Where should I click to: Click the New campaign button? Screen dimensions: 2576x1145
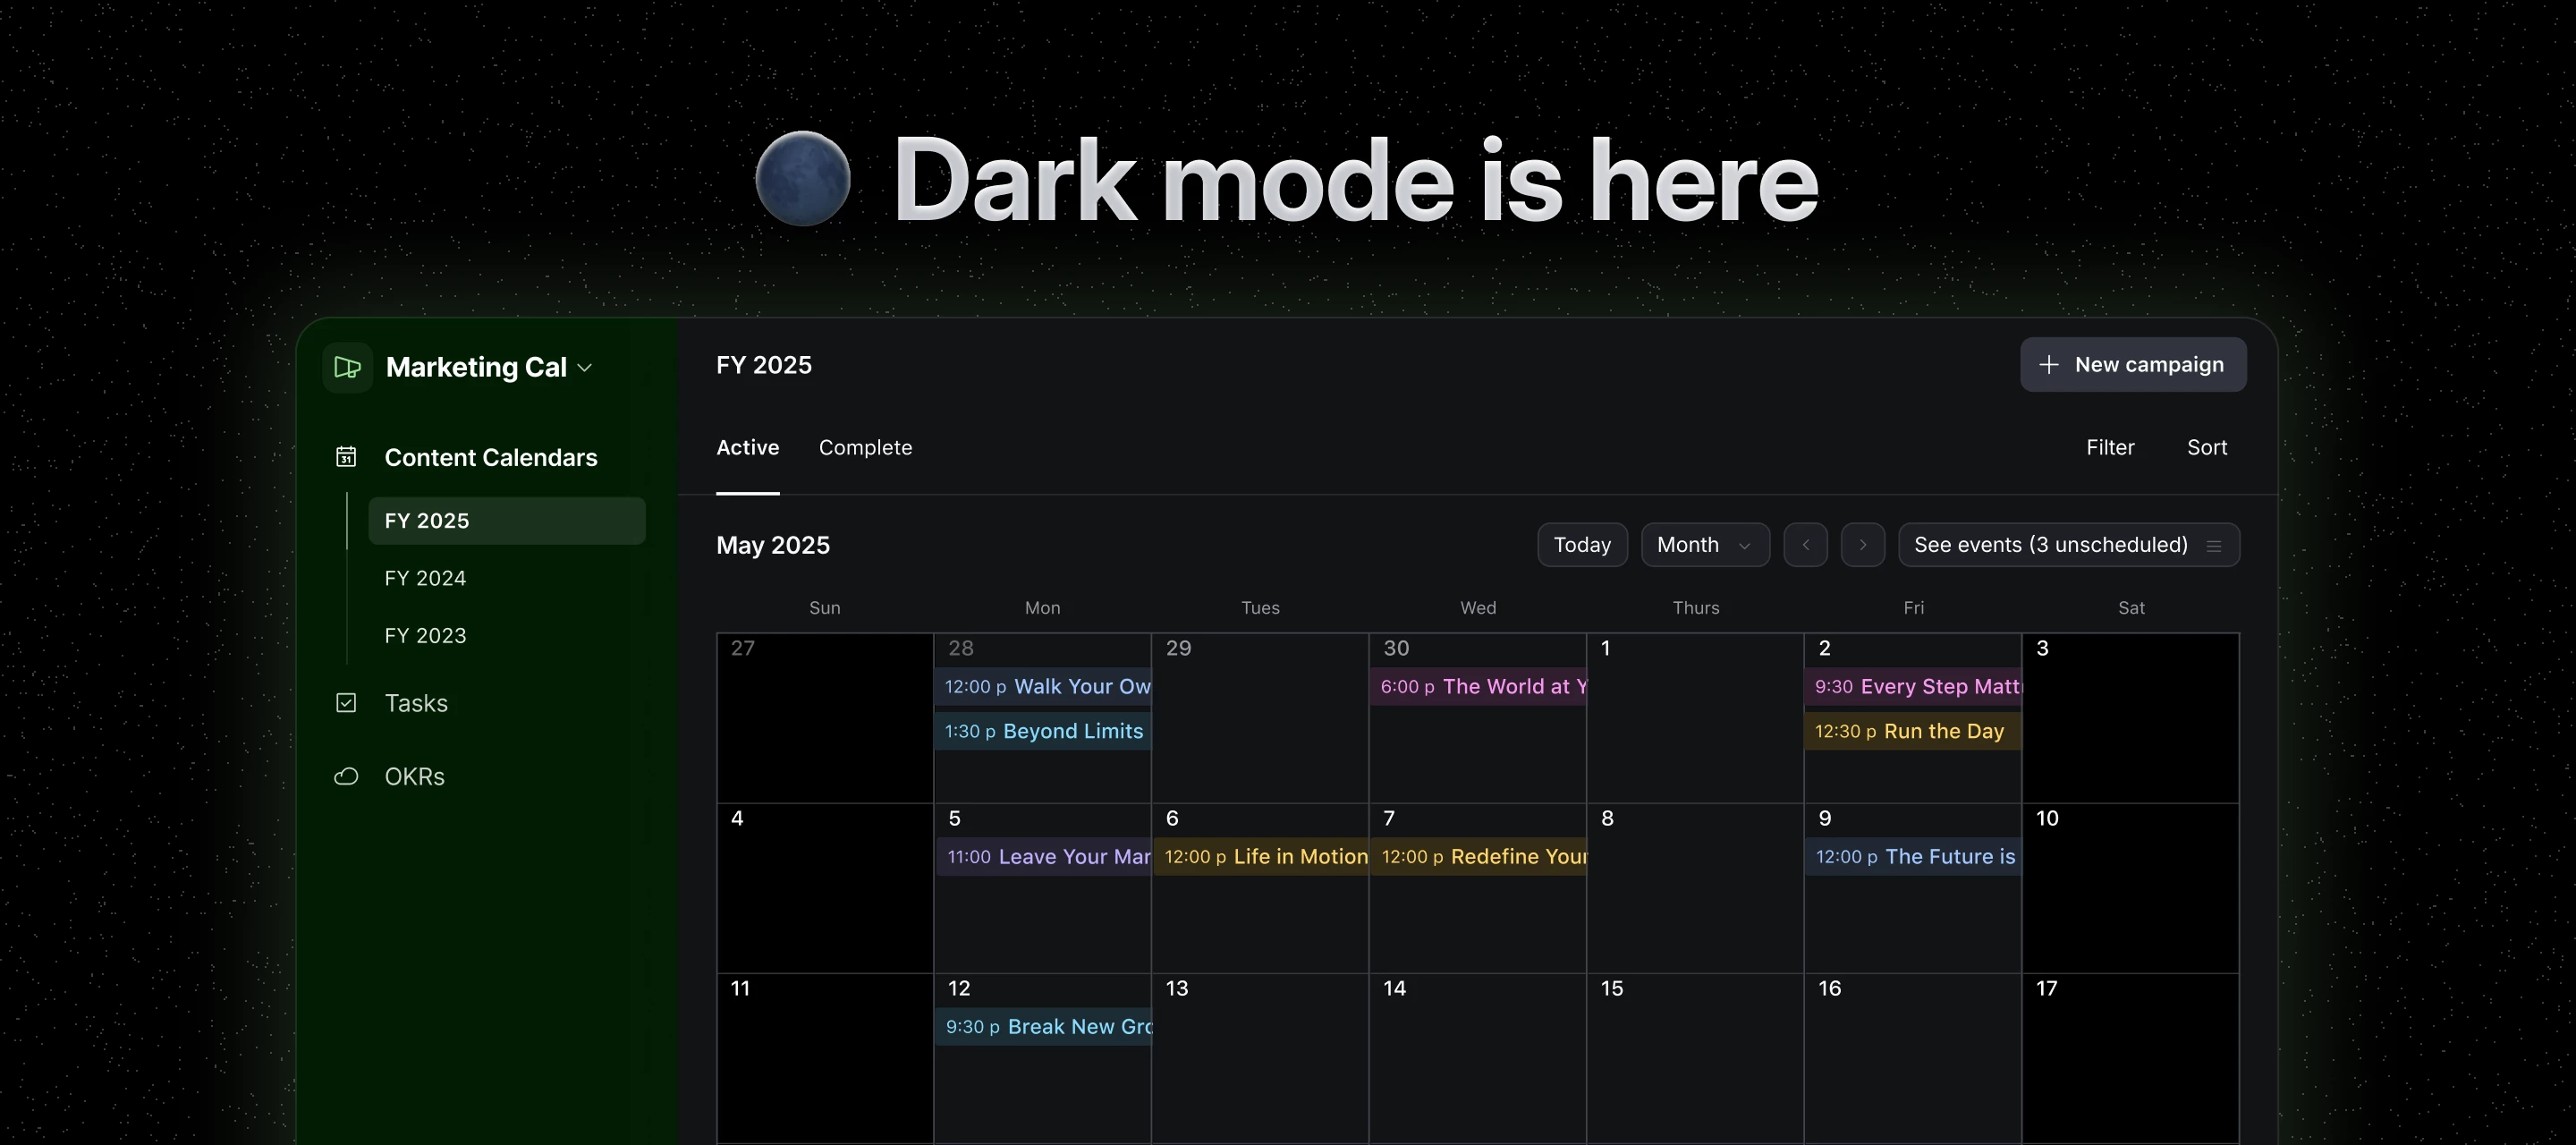pos(2133,364)
